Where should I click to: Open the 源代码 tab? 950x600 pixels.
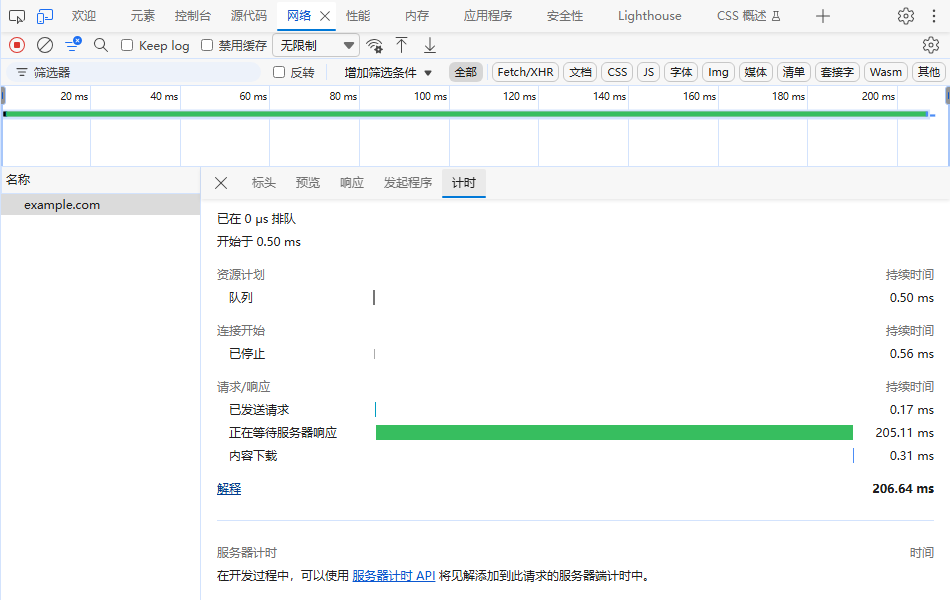[x=248, y=16]
